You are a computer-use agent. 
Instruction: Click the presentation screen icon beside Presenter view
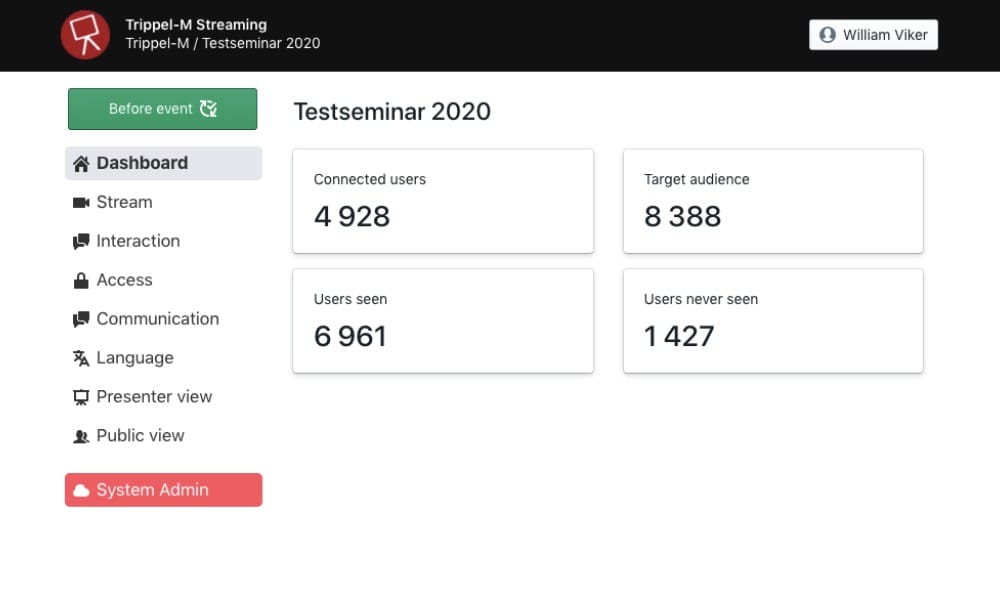pos(81,397)
